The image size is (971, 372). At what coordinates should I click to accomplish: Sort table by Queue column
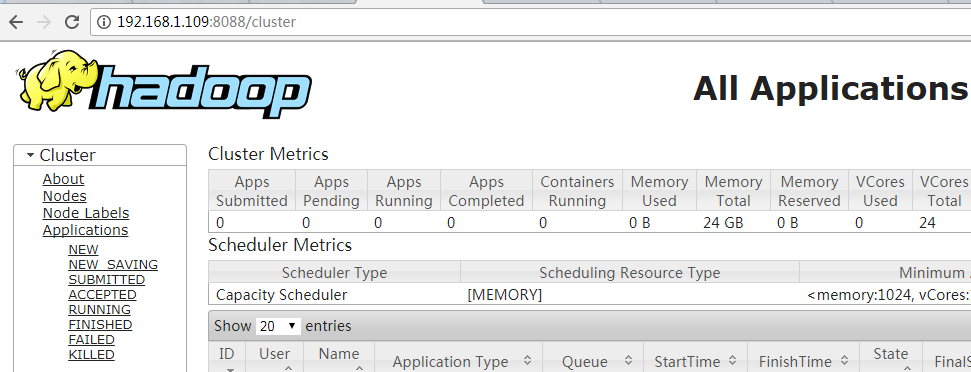click(593, 357)
